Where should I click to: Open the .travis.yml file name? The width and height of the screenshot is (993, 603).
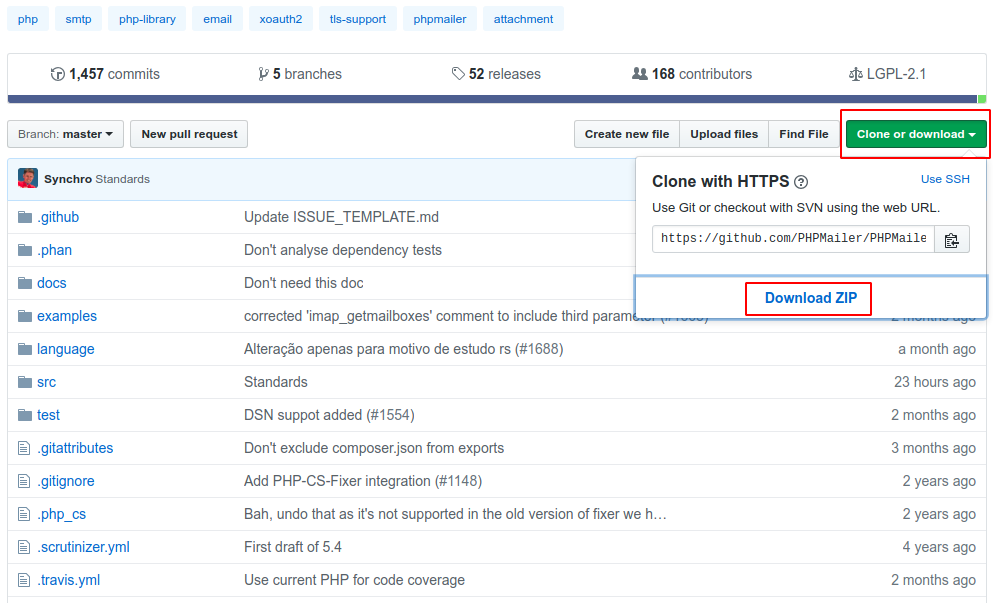[68, 580]
